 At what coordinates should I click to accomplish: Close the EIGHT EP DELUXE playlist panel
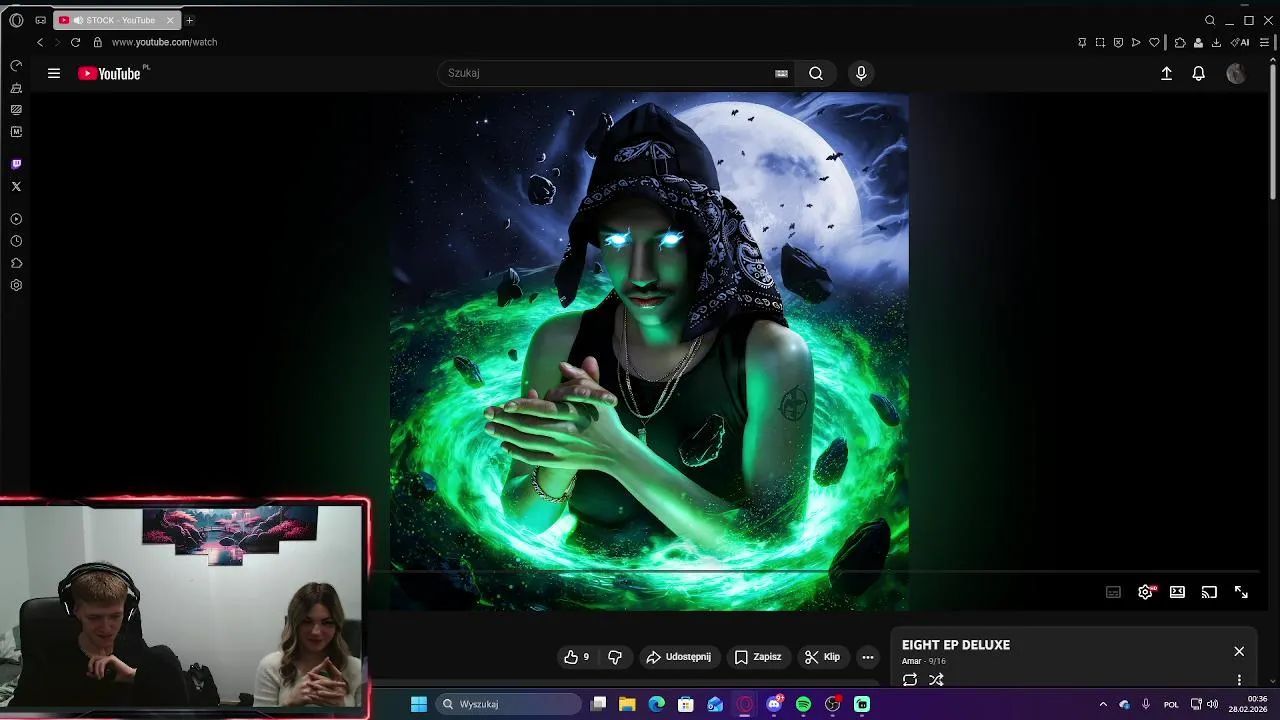tap(1239, 651)
